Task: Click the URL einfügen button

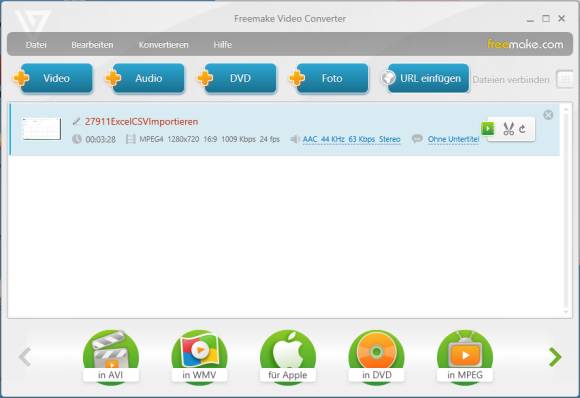Action: point(425,78)
